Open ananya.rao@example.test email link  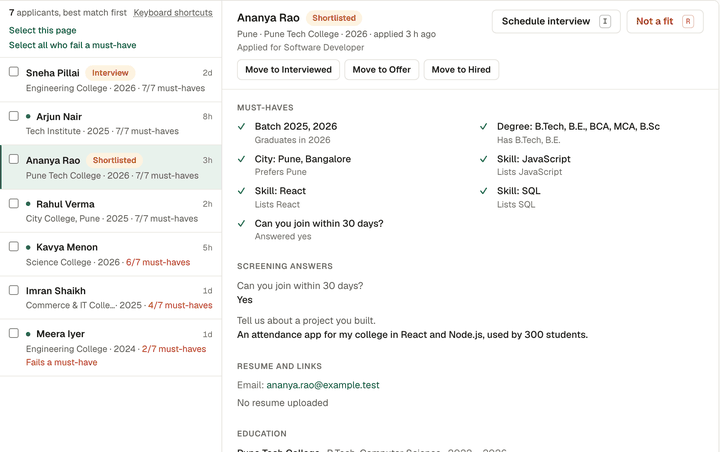[323, 385]
